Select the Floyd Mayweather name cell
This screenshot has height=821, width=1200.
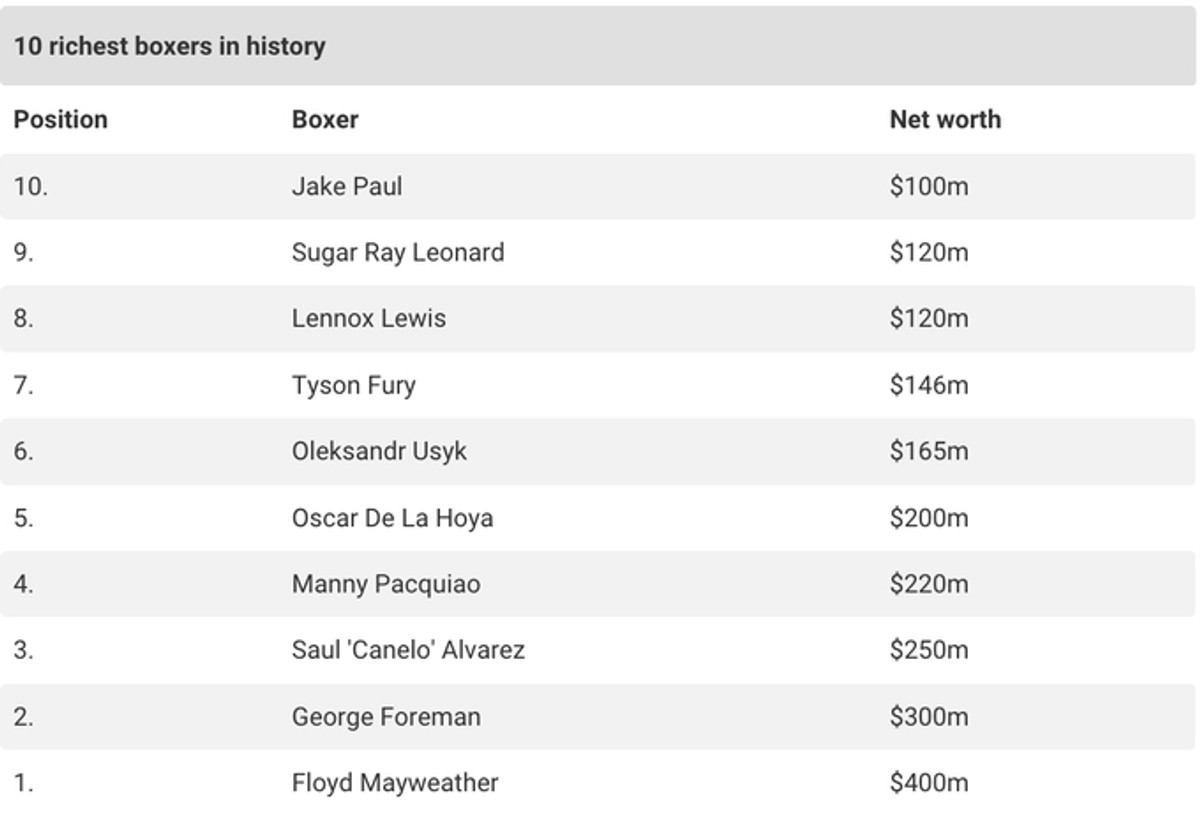pos(395,784)
